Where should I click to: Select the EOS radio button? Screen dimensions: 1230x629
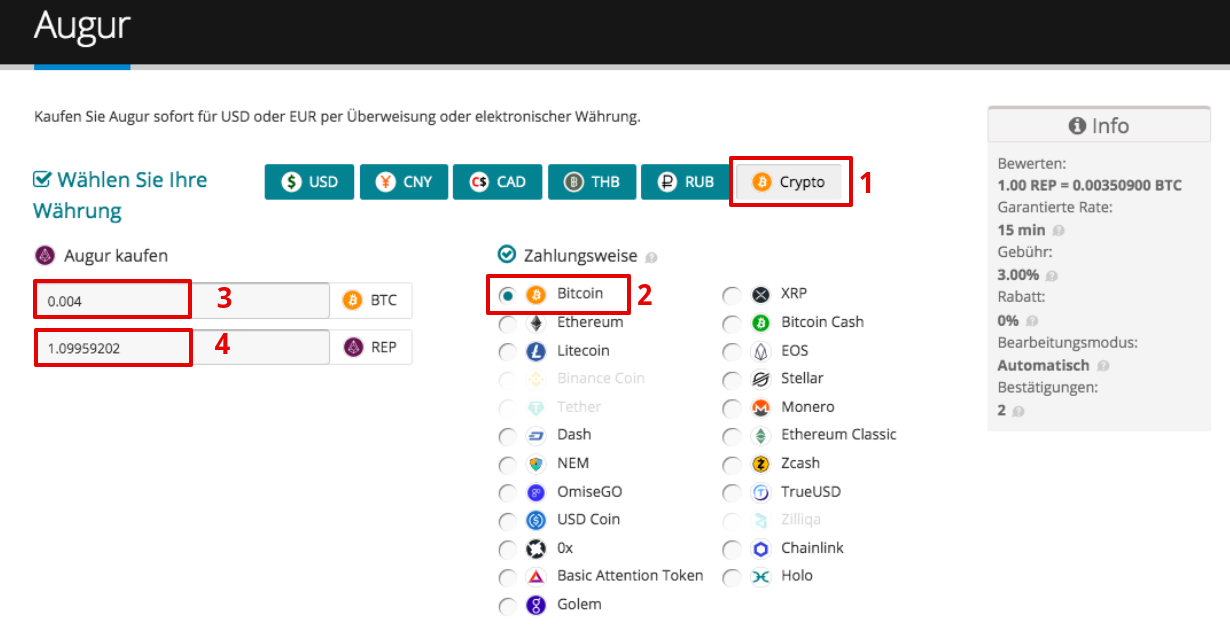tap(732, 352)
